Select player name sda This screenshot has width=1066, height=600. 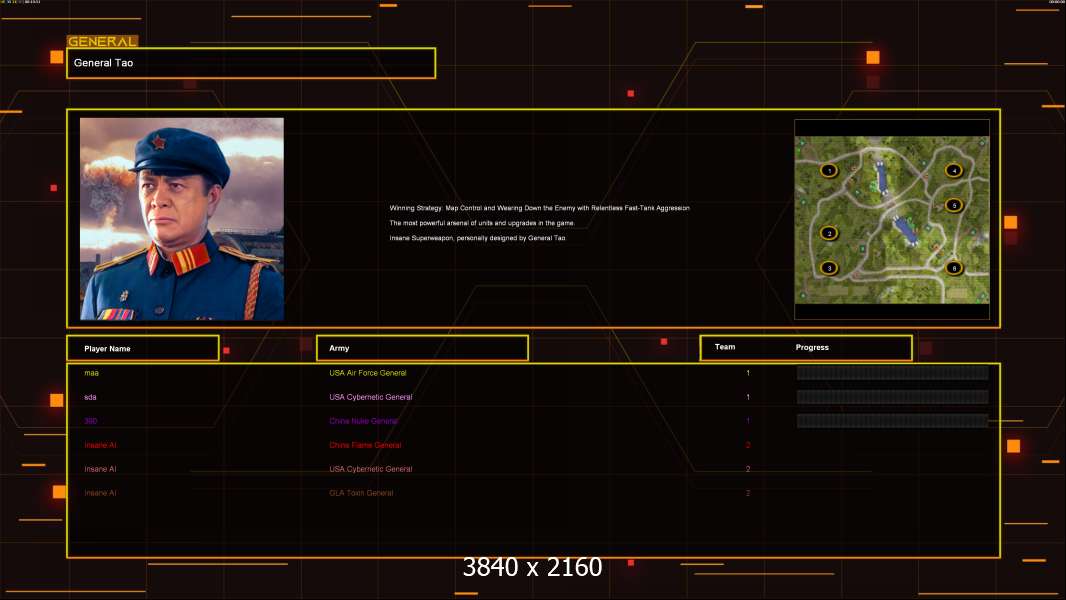pos(90,397)
